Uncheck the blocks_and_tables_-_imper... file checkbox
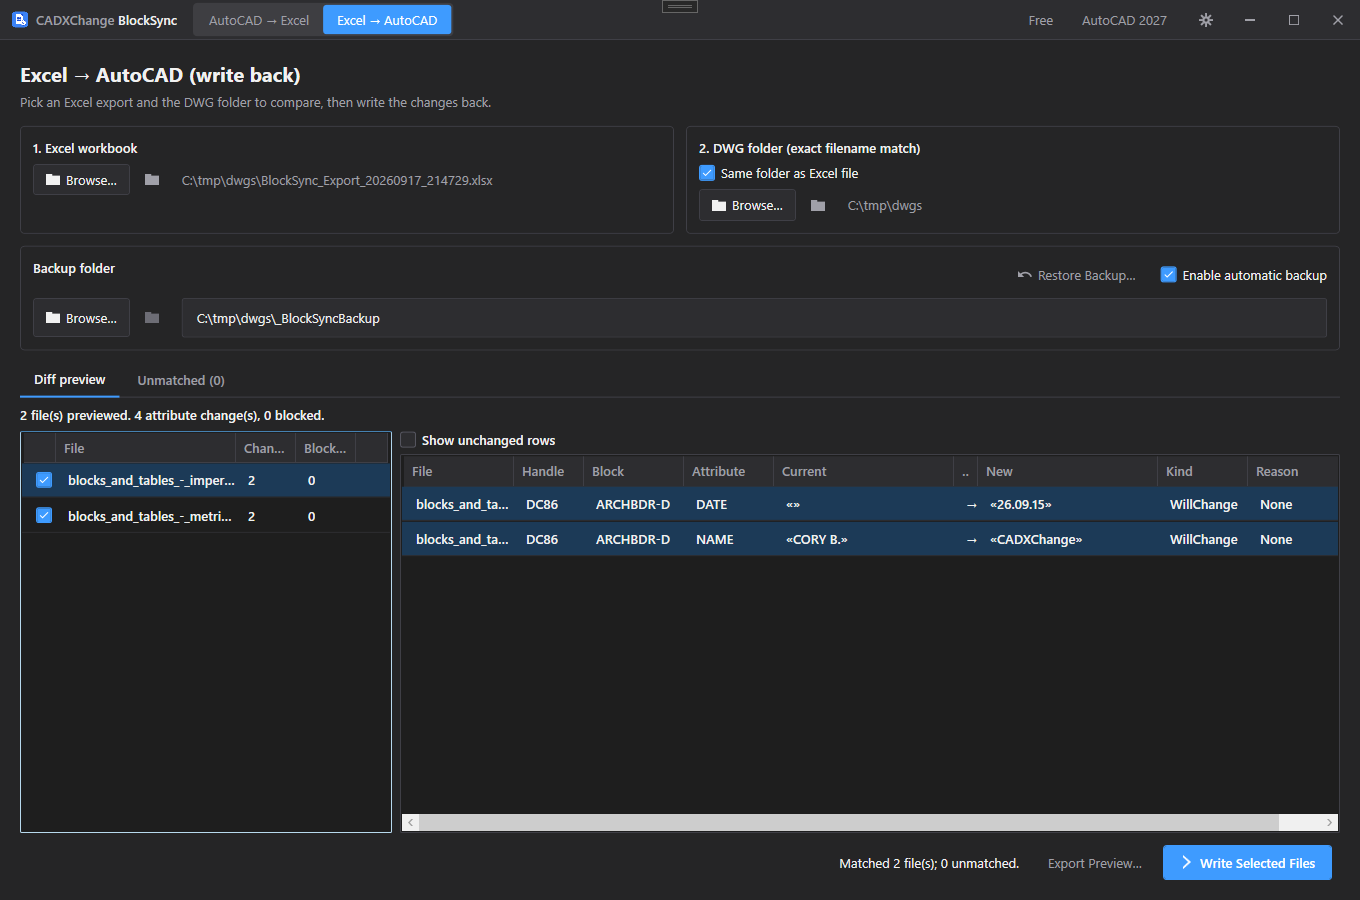The height and width of the screenshot is (900, 1360). (x=44, y=480)
